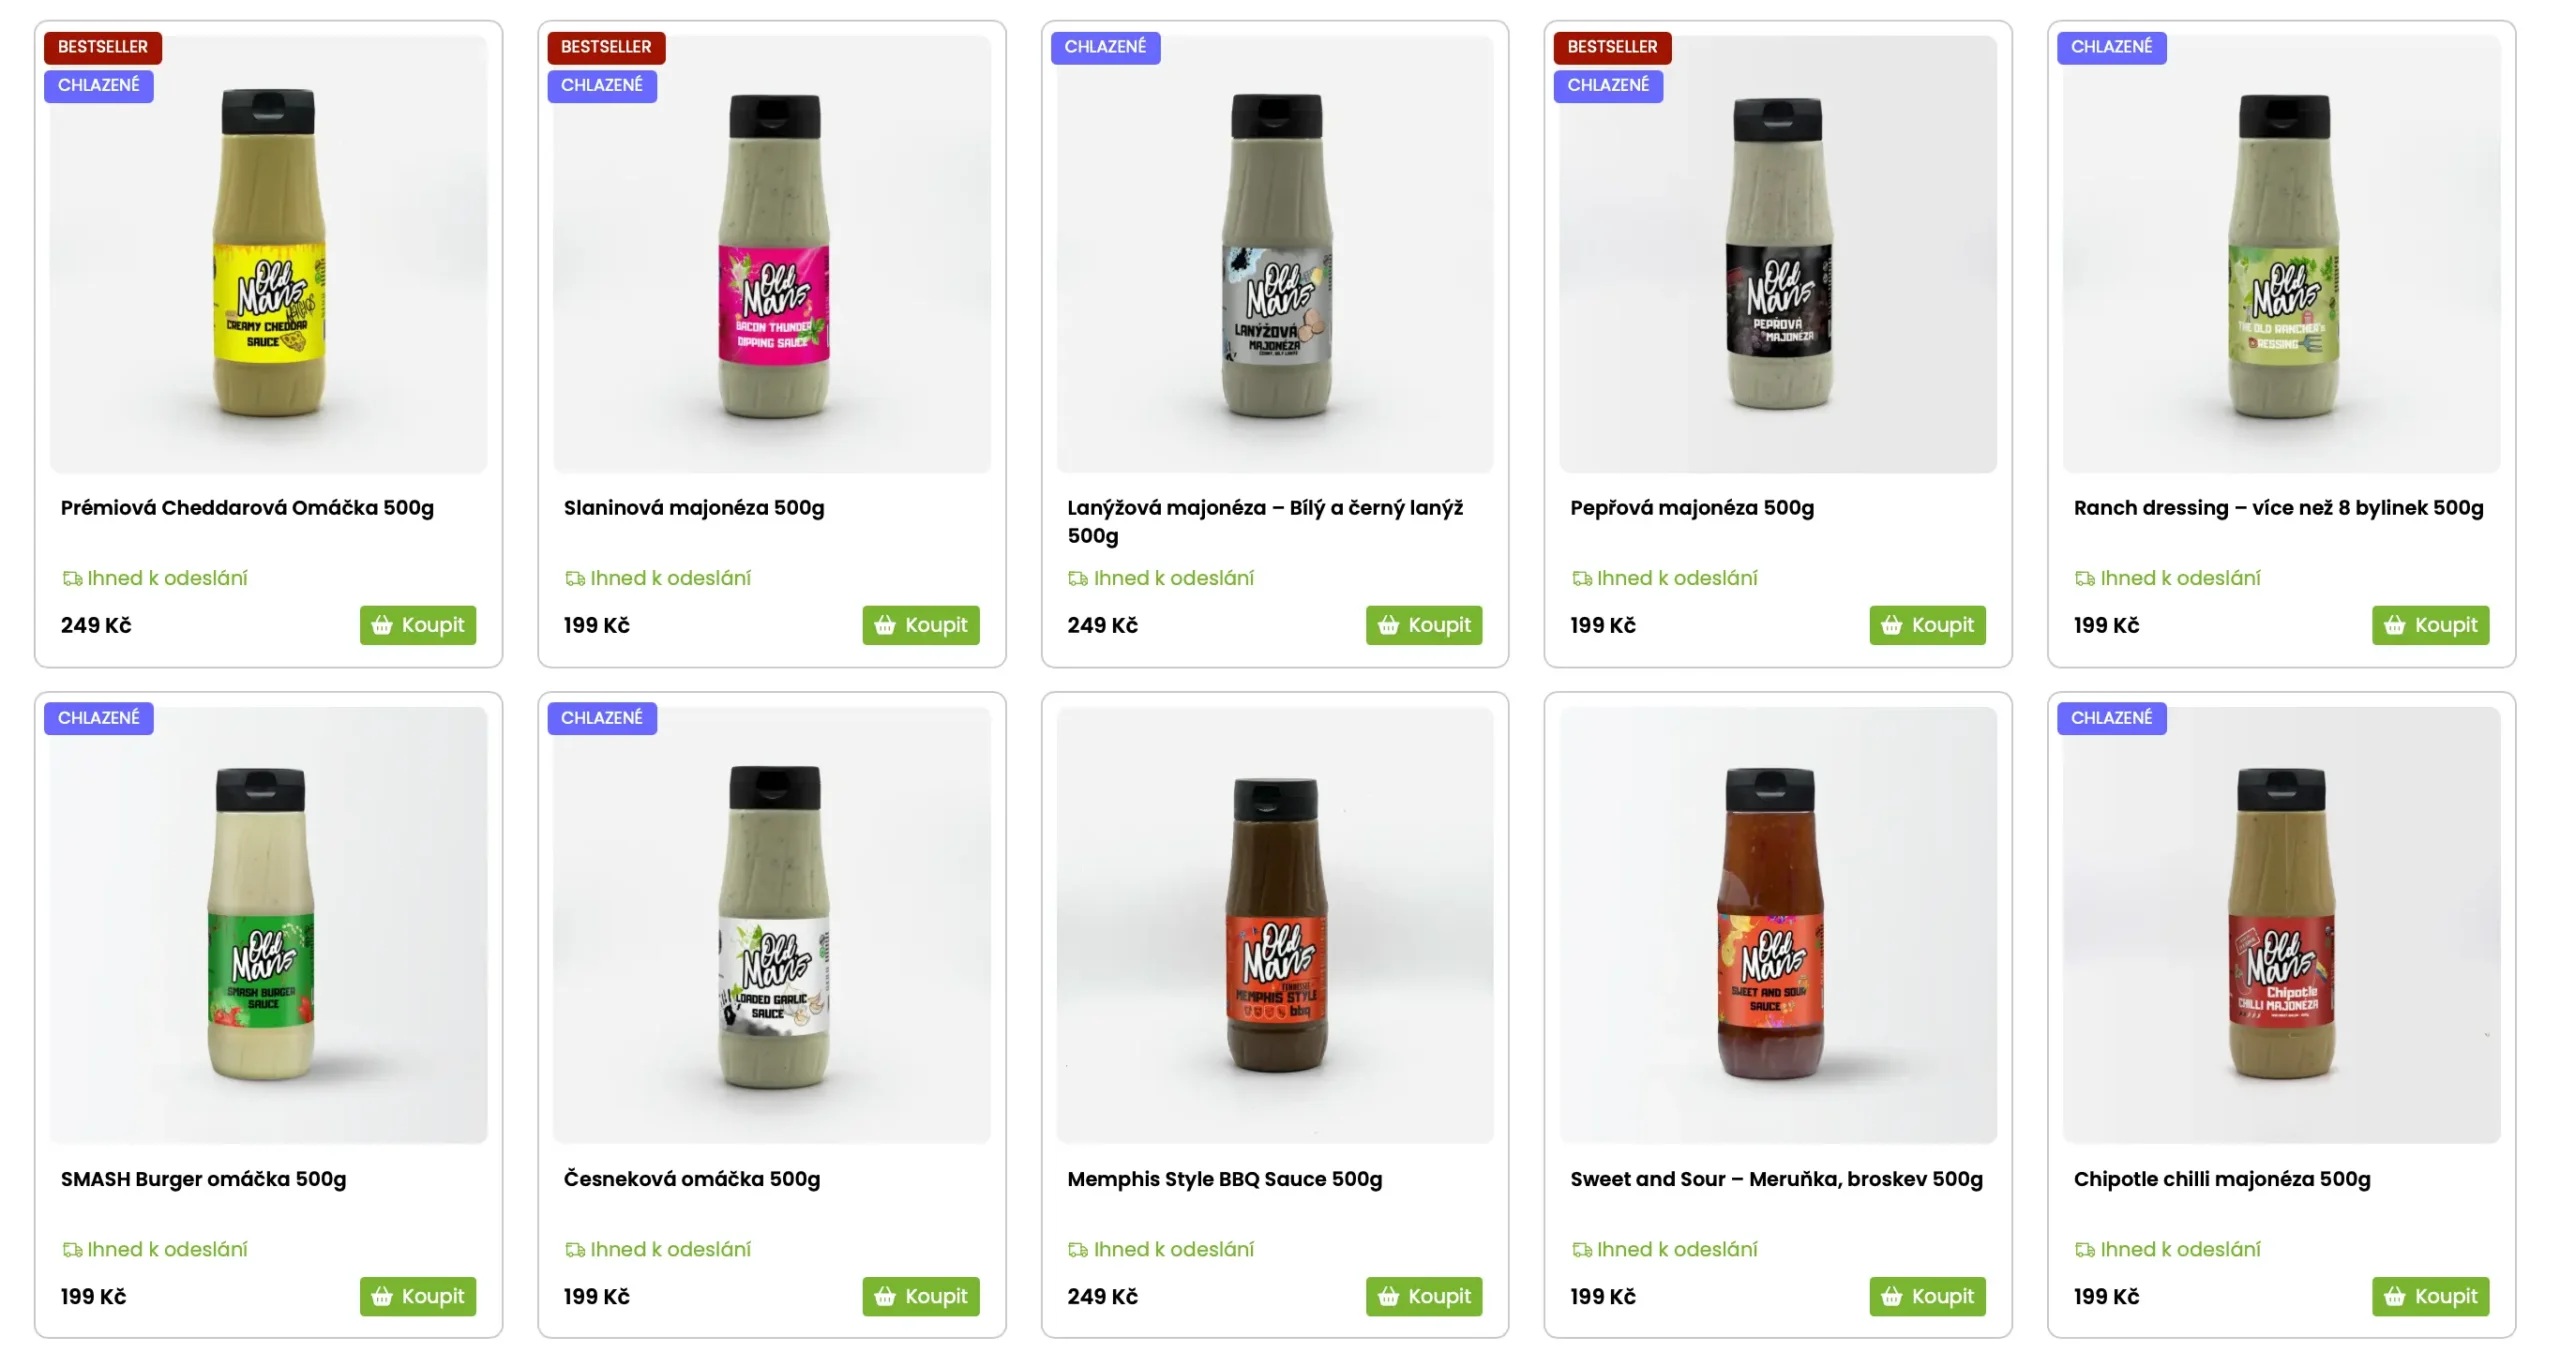This screenshot has height=1352, width=2560.
Task: Click the CHLAZENÉ badge on SMASH Burger omáčka
Action: tap(98, 718)
